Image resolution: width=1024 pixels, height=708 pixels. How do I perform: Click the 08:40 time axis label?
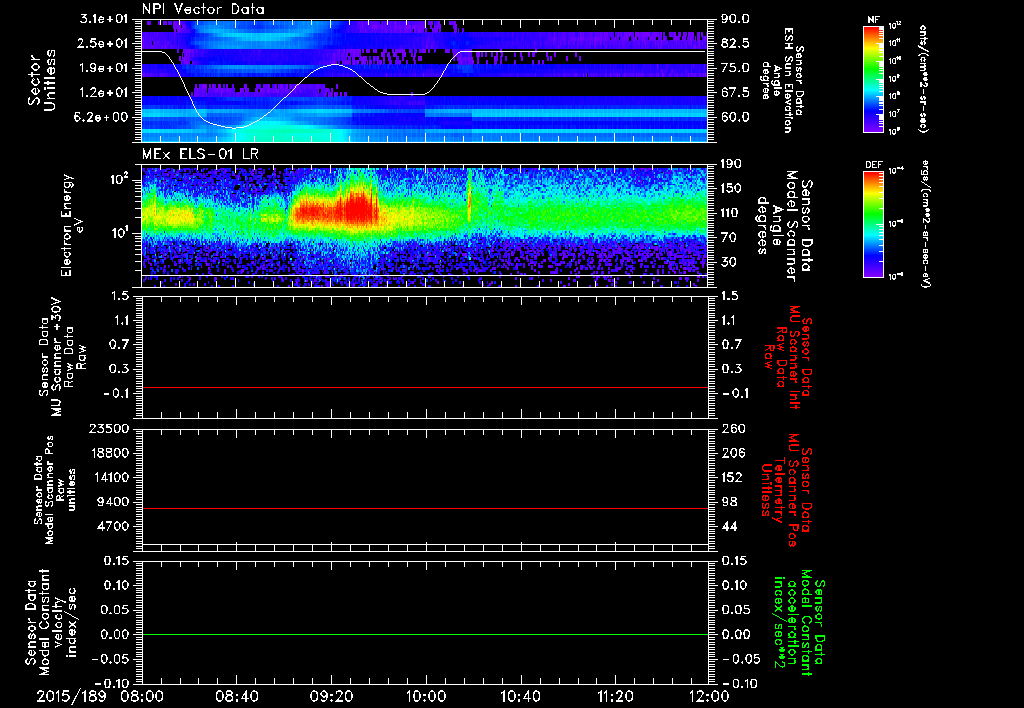[236, 696]
